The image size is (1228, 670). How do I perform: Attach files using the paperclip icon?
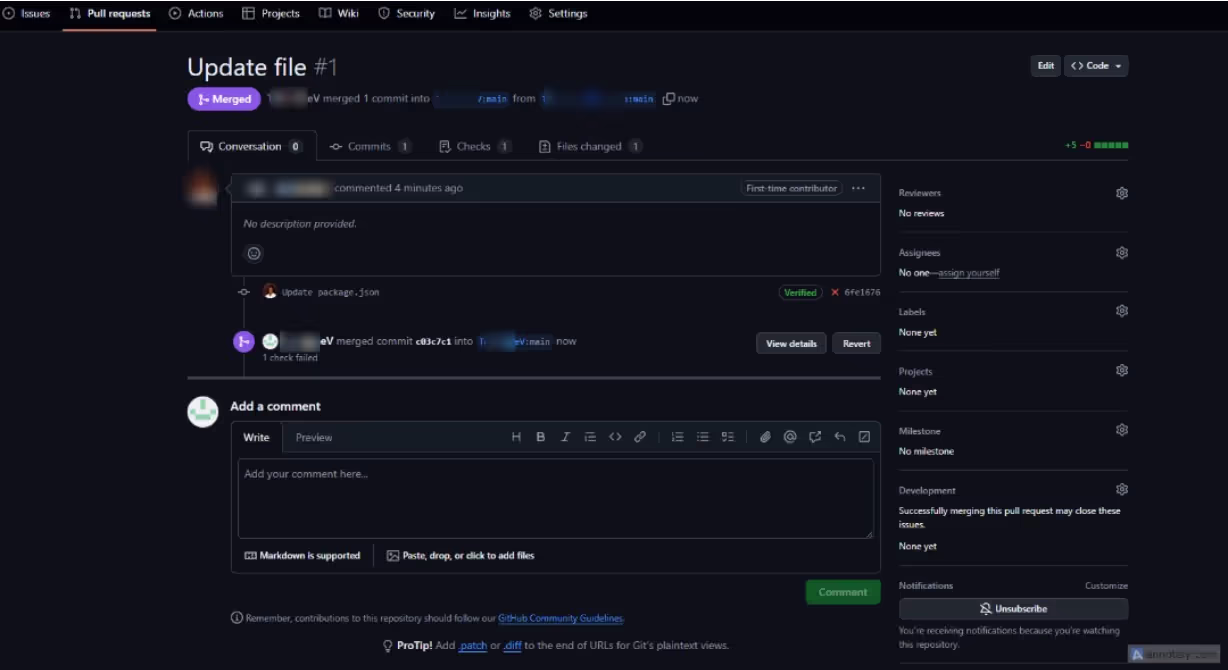765,437
